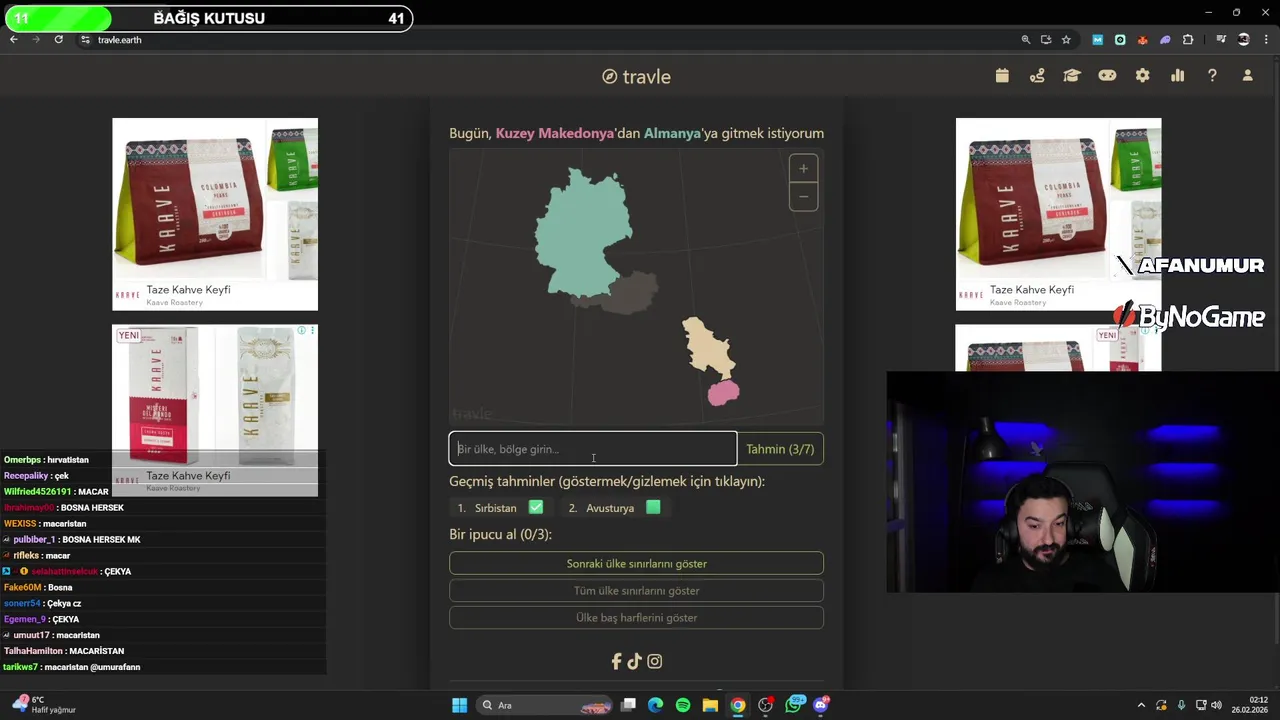Viewport: 1280px width, 720px height.
Task: Click 'Ülke baş harflerini göster' hint button
Action: [636, 618]
